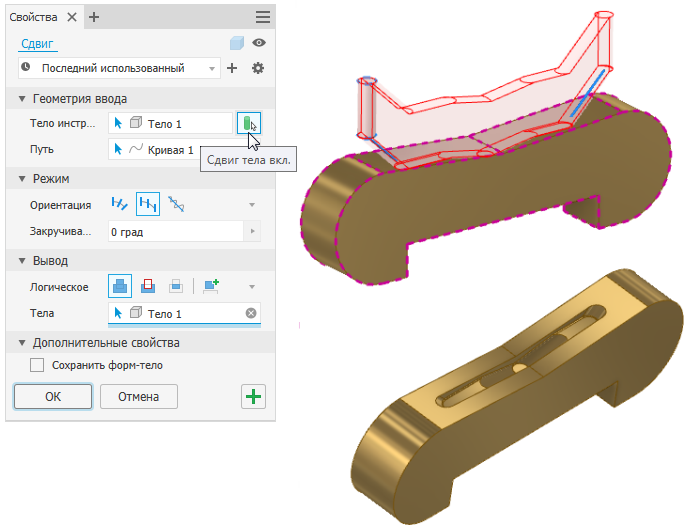Toggle the solid sweep body-on icon
Viewport: 684px width, 530px height.
click(x=249, y=123)
